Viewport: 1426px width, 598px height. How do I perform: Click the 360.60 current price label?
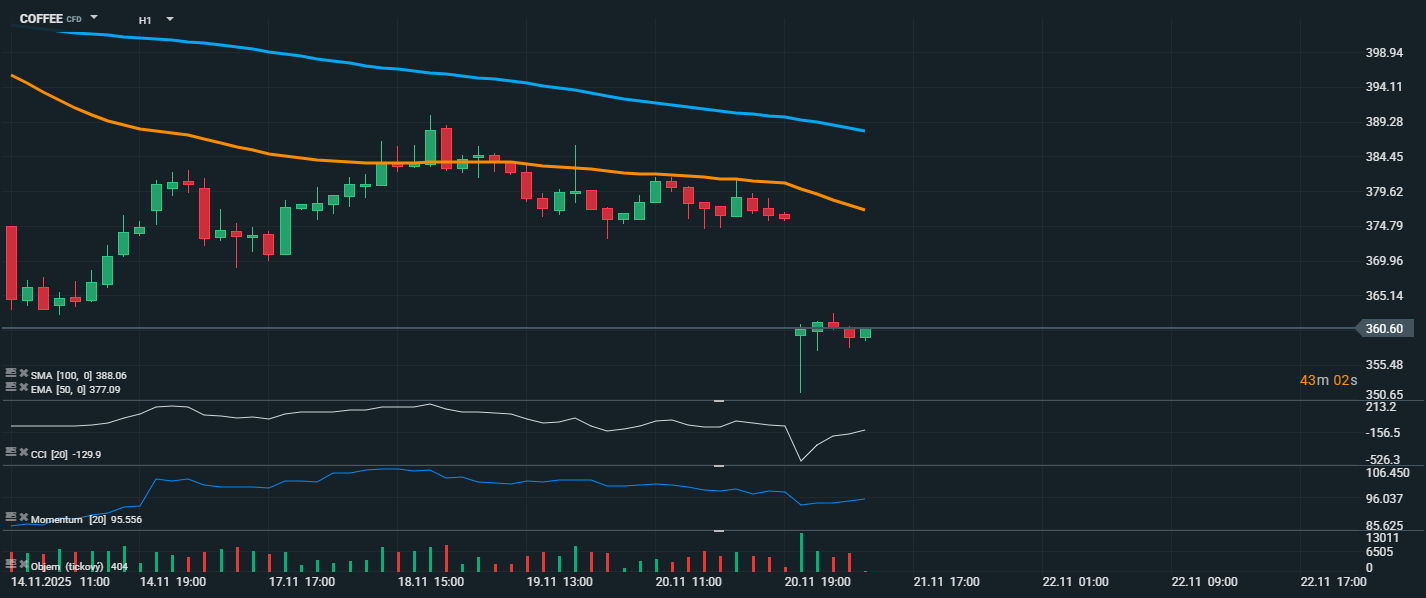(x=1384, y=329)
